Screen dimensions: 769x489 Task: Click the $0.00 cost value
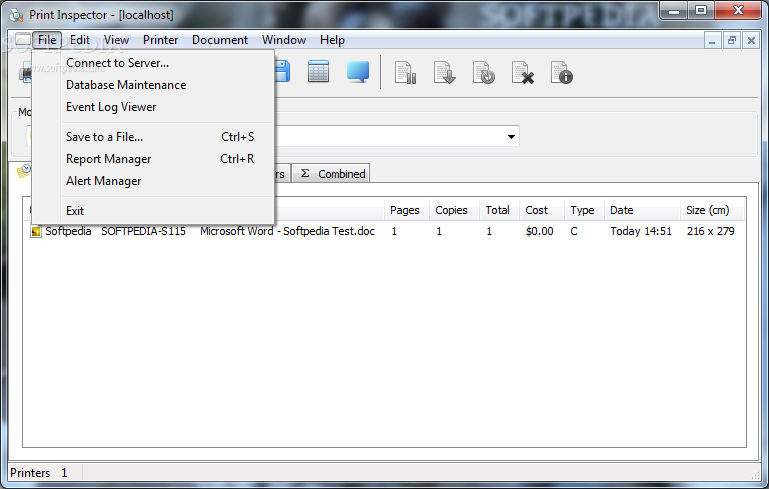pos(539,231)
